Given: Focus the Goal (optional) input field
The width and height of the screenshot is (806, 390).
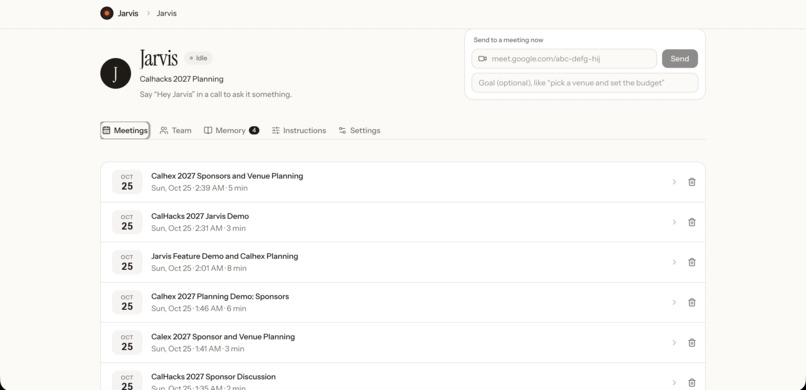Looking at the screenshot, I should [584, 83].
